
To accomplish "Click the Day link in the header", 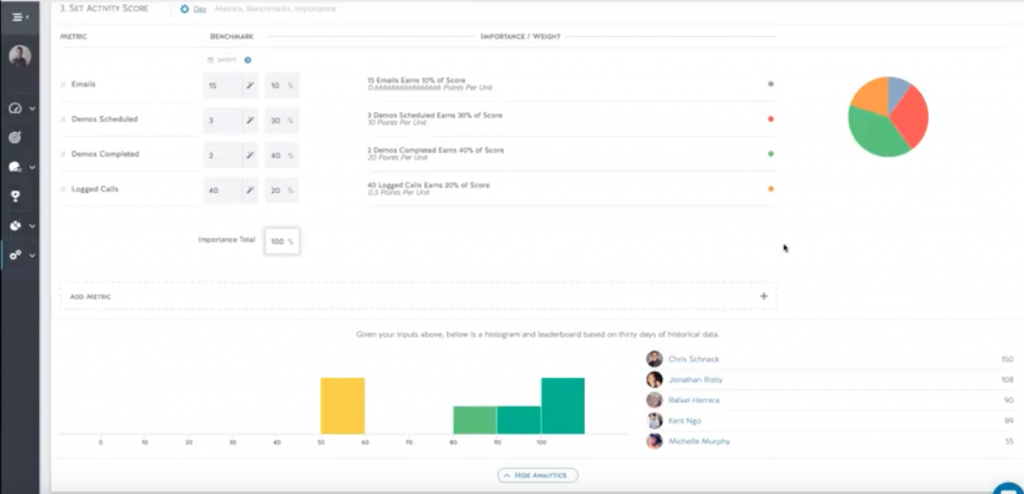I will [x=199, y=9].
